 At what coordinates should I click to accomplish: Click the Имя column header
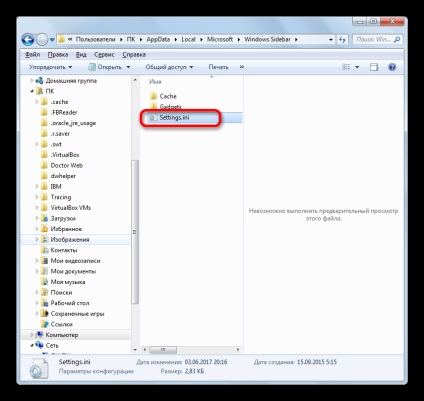point(155,81)
